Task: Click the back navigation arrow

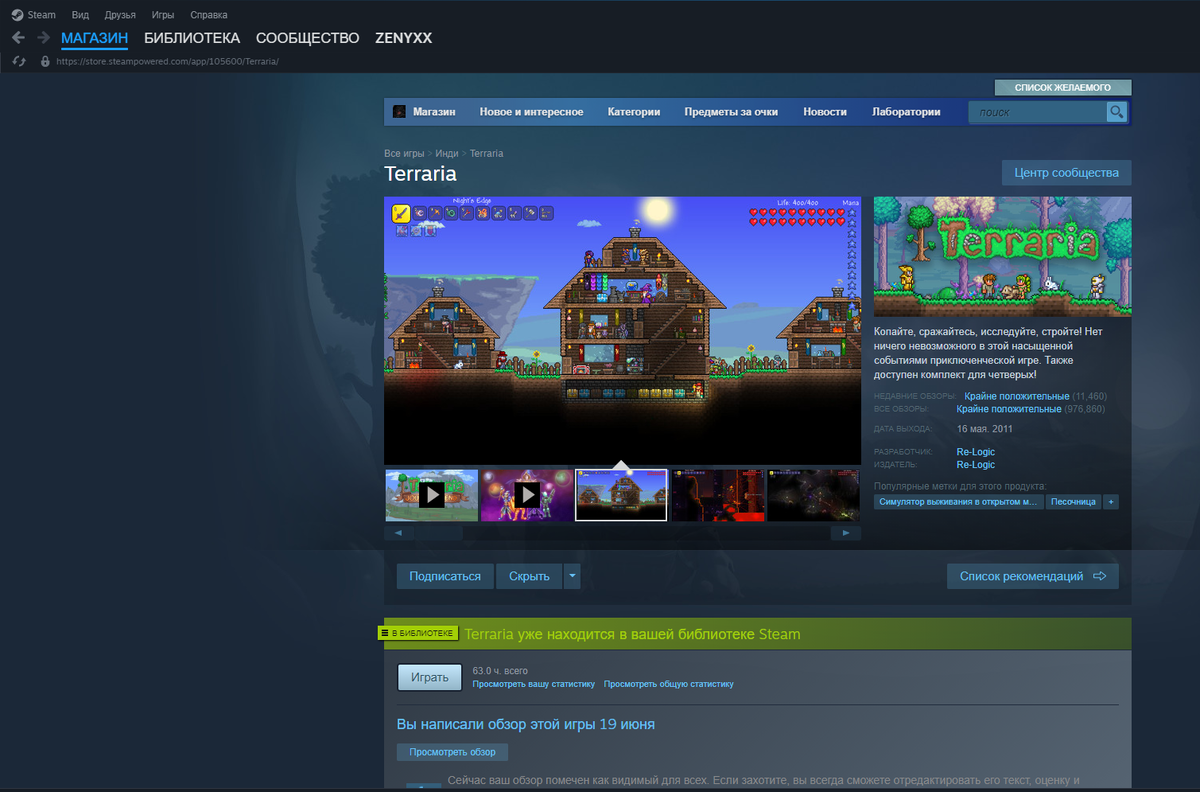Action: pos(18,37)
